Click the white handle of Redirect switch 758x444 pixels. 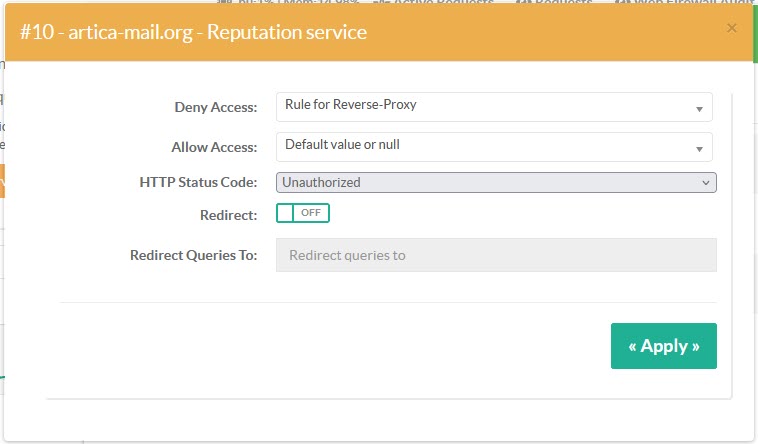pyautogui.click(x=286, y=213)
